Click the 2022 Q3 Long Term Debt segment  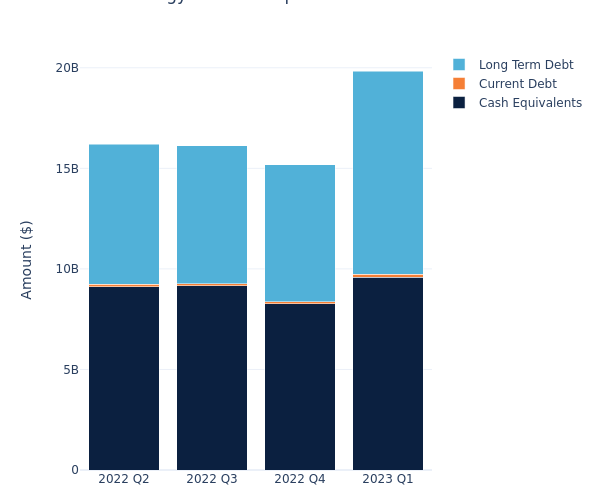(212, 214)
